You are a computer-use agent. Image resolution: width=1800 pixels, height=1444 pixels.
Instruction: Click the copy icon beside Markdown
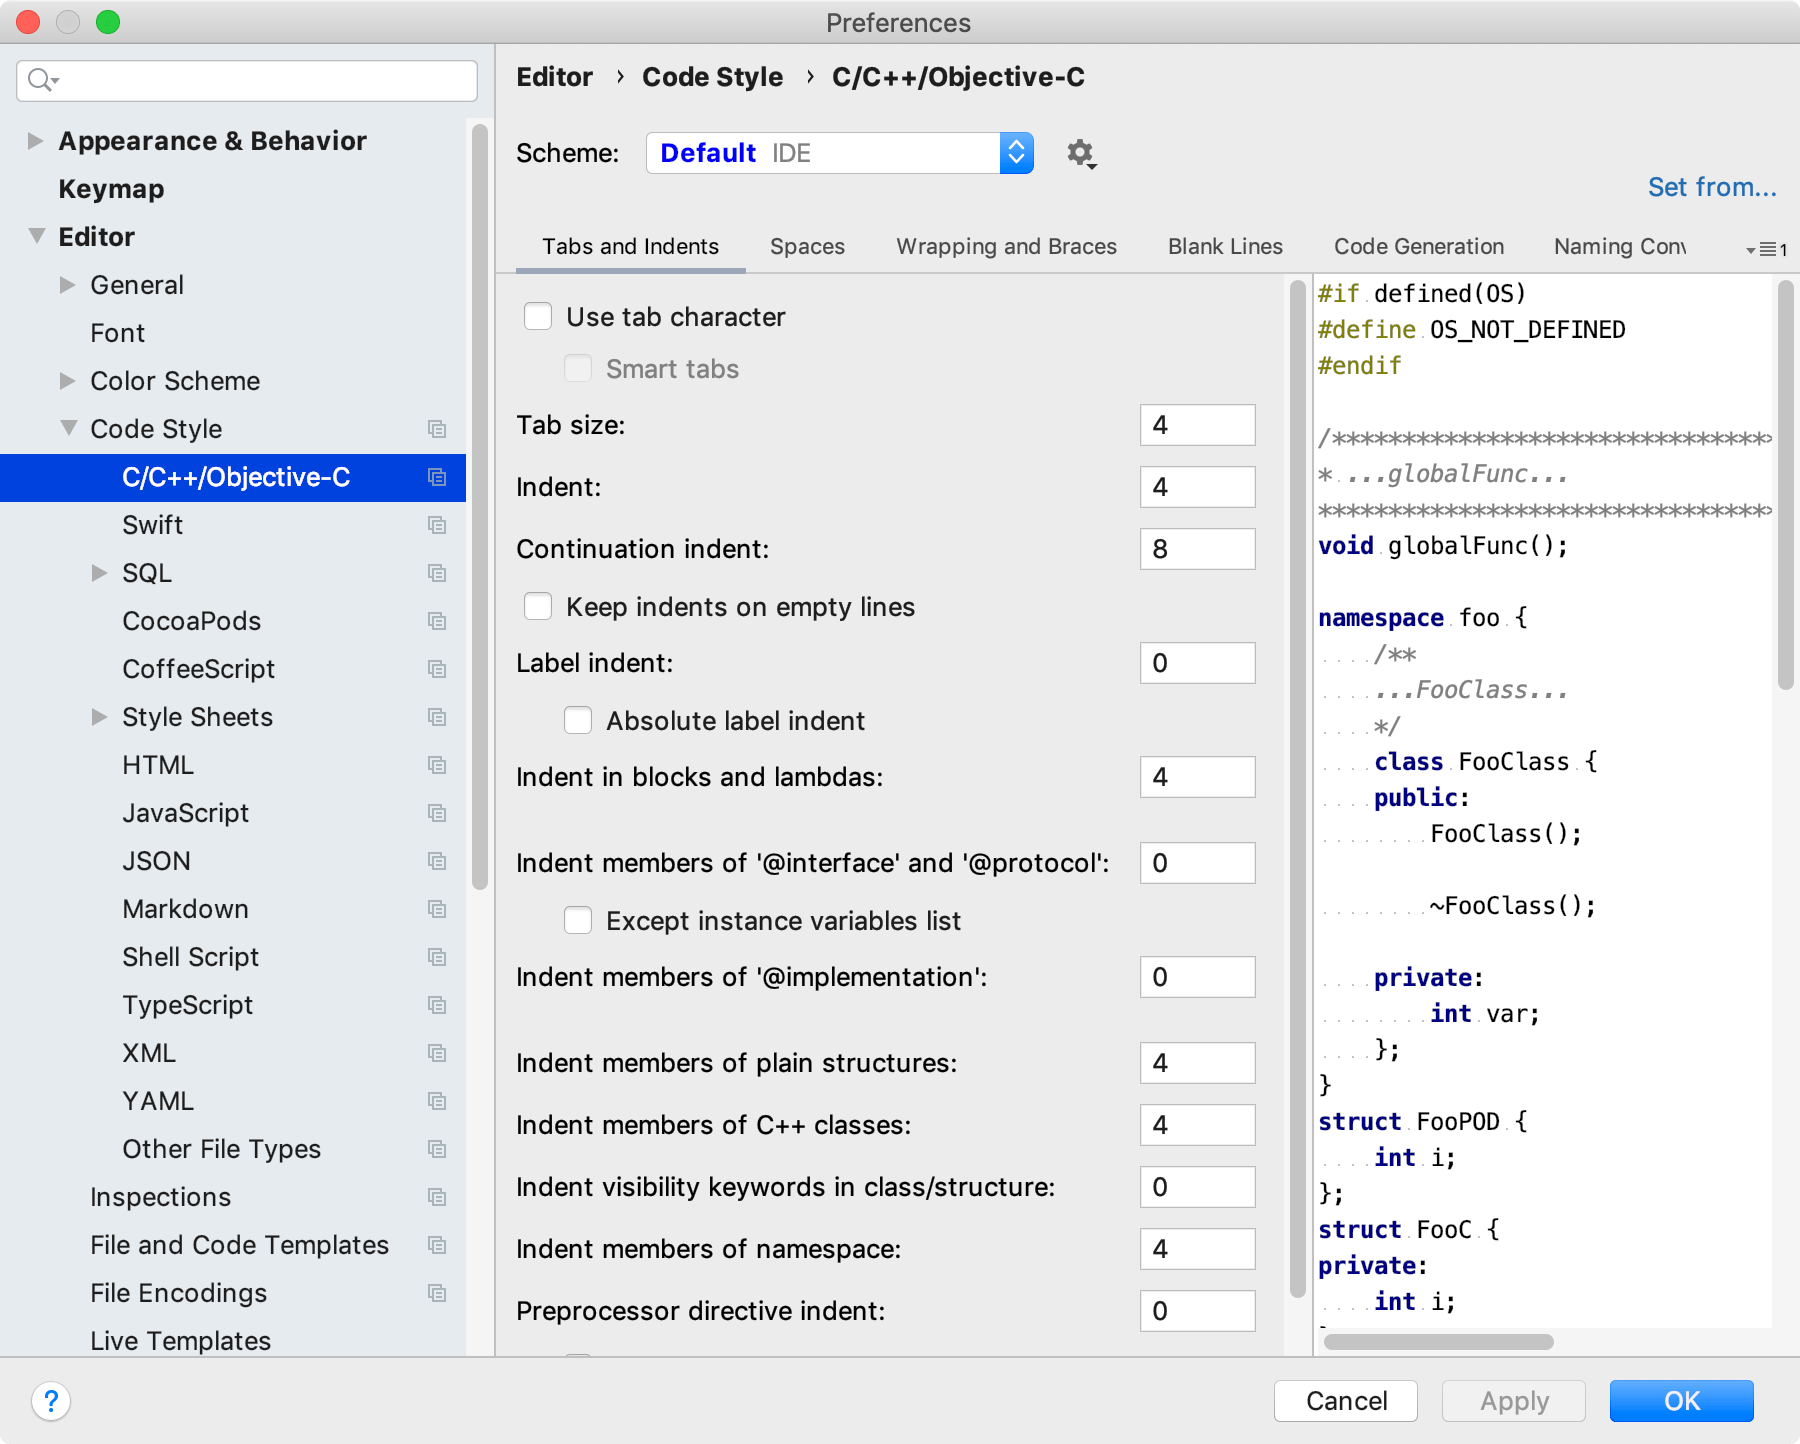[x=437, y=909]
